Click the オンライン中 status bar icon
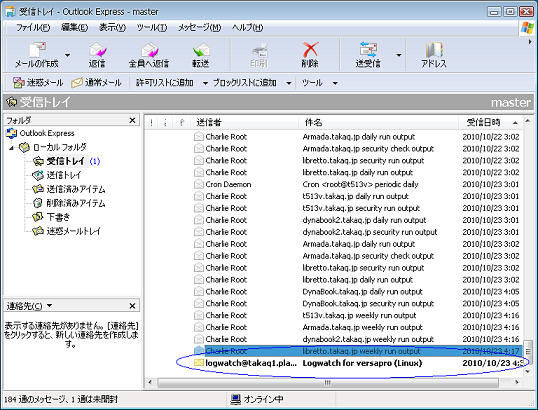The image size is (538, 410). coord(236,399)
